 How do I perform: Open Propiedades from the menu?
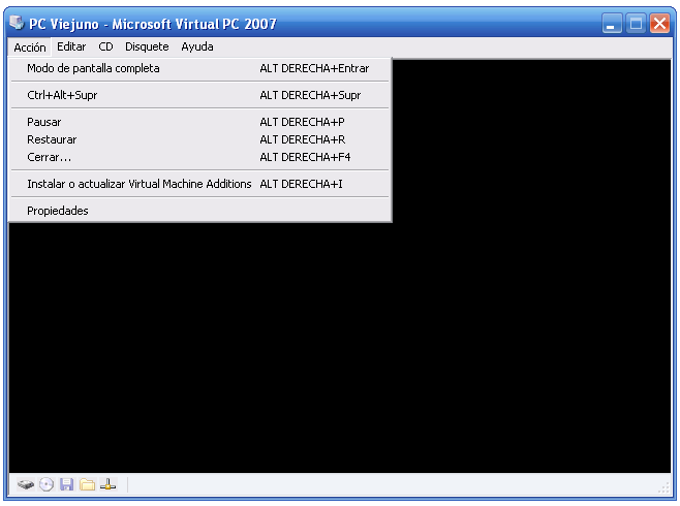(x=200, y=211)
